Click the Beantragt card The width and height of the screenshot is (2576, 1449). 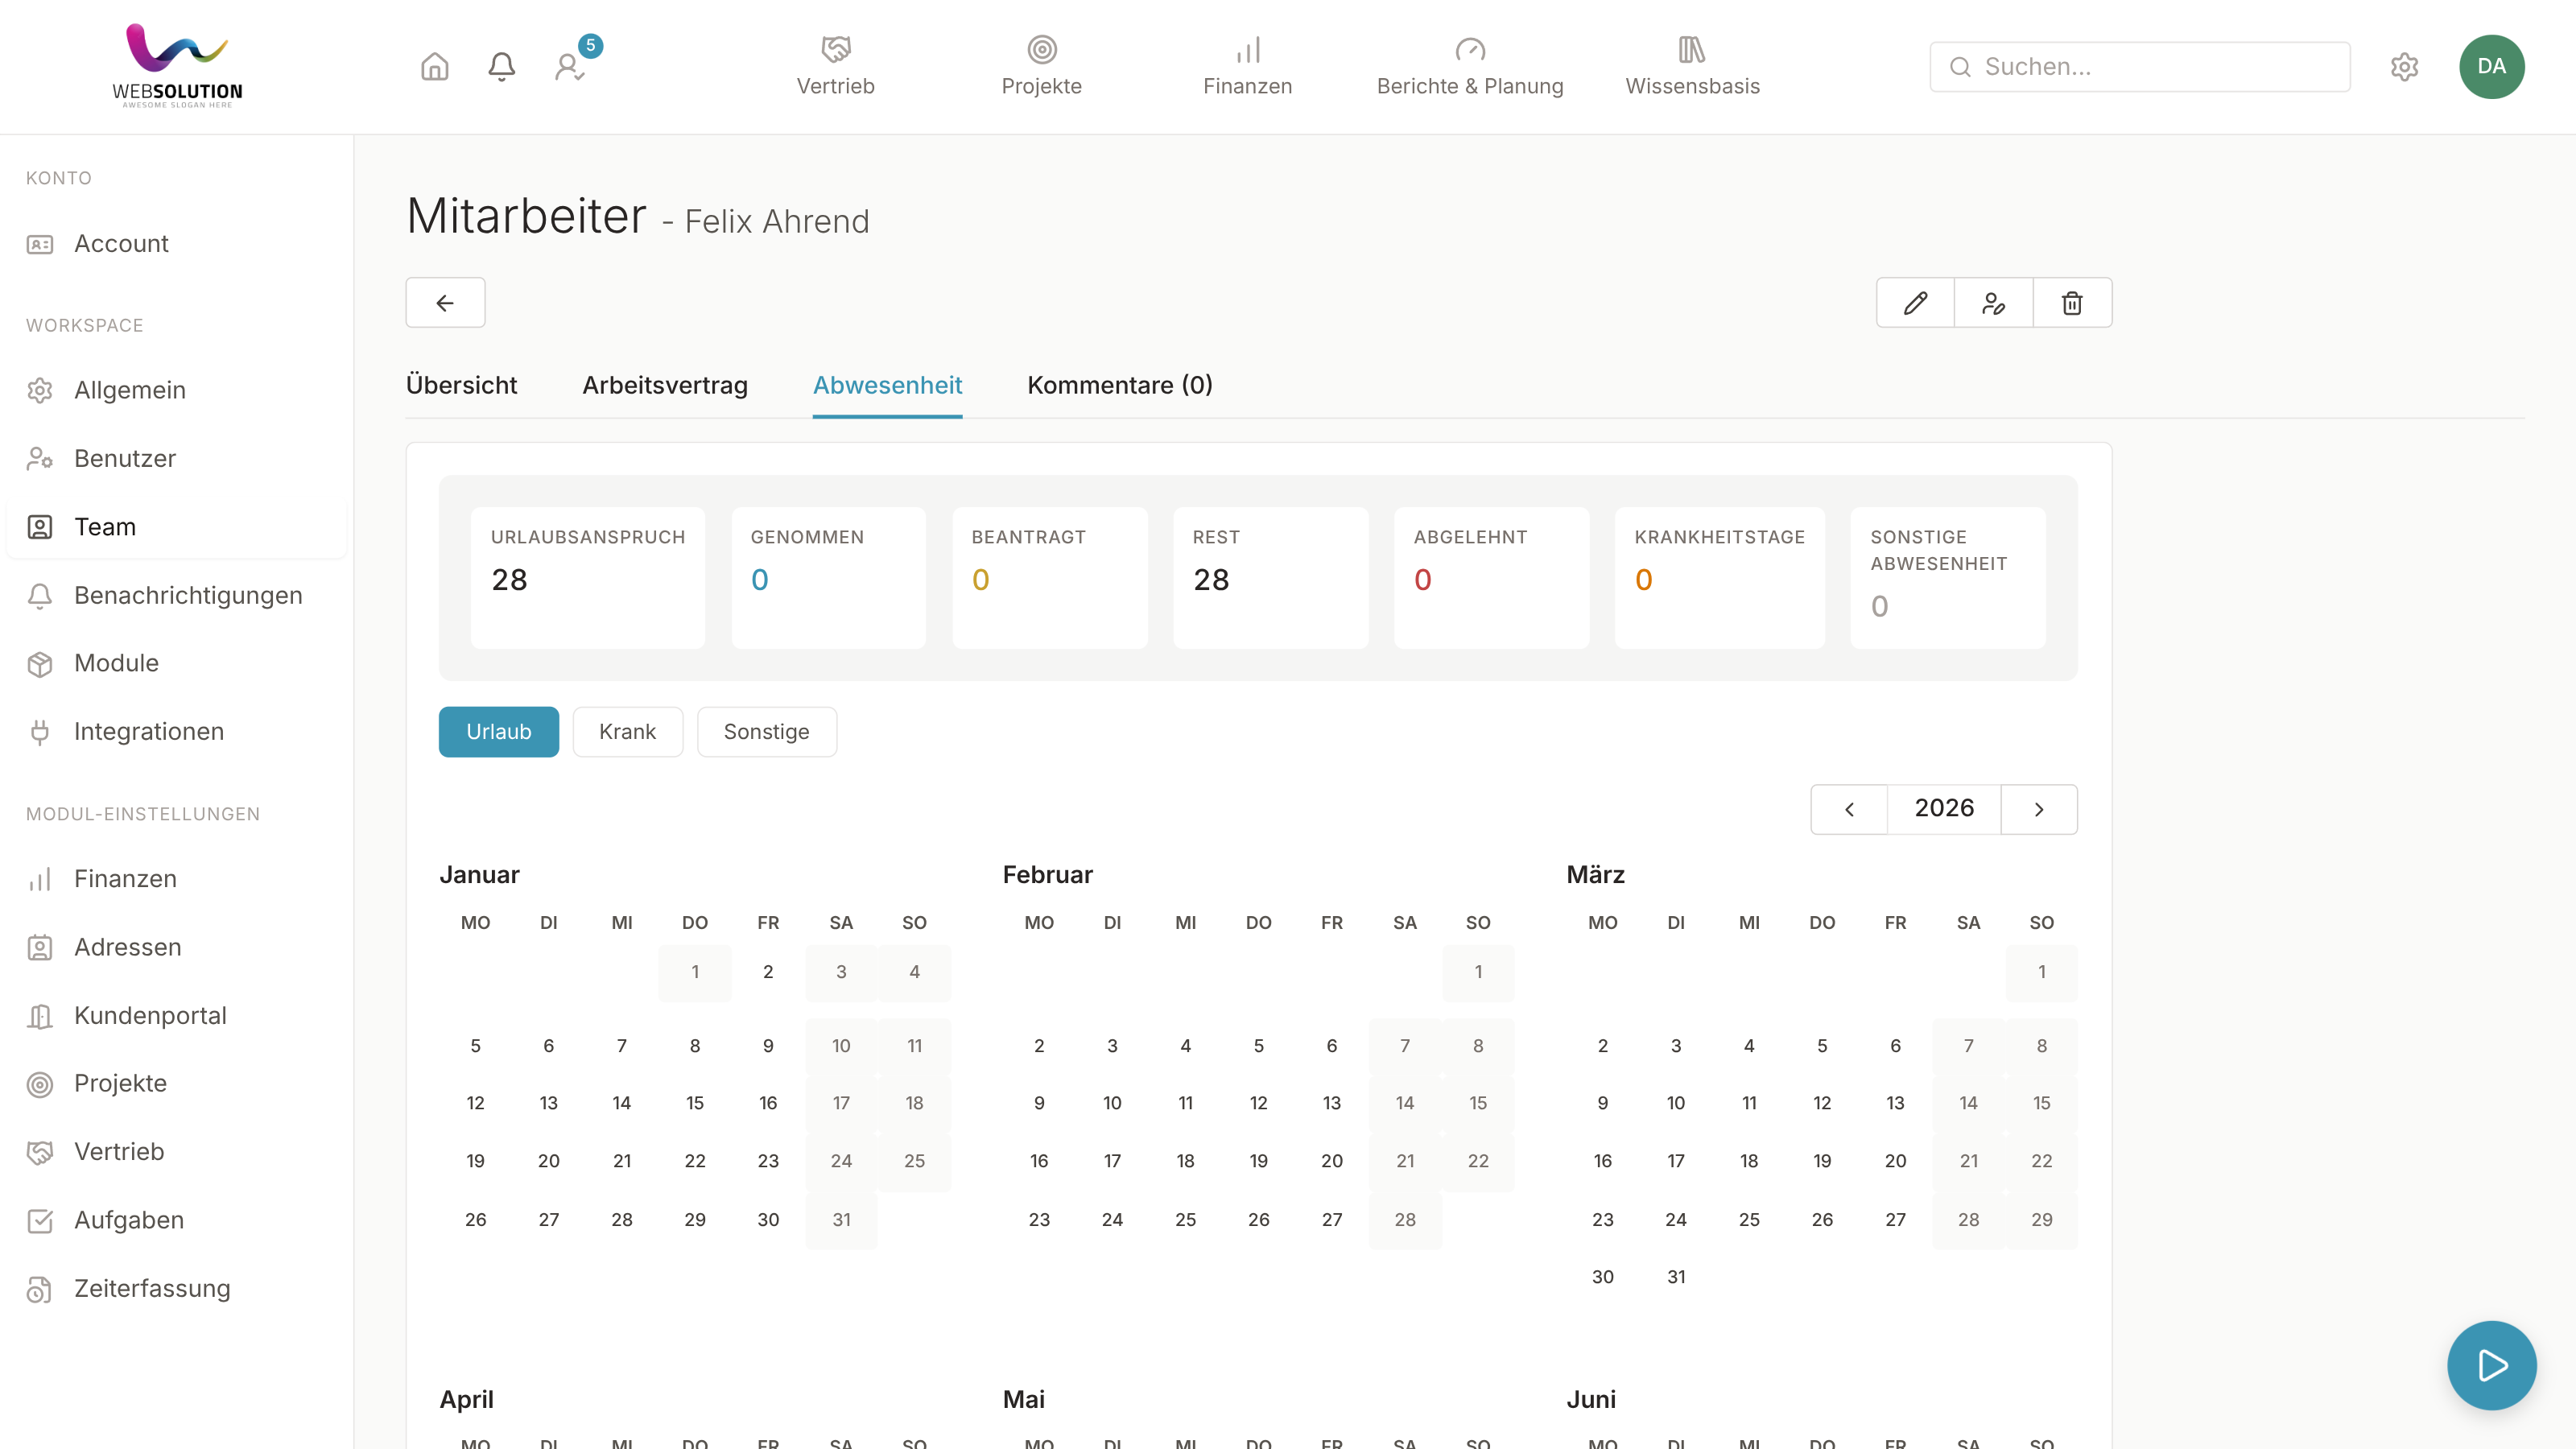(1050, 578)
